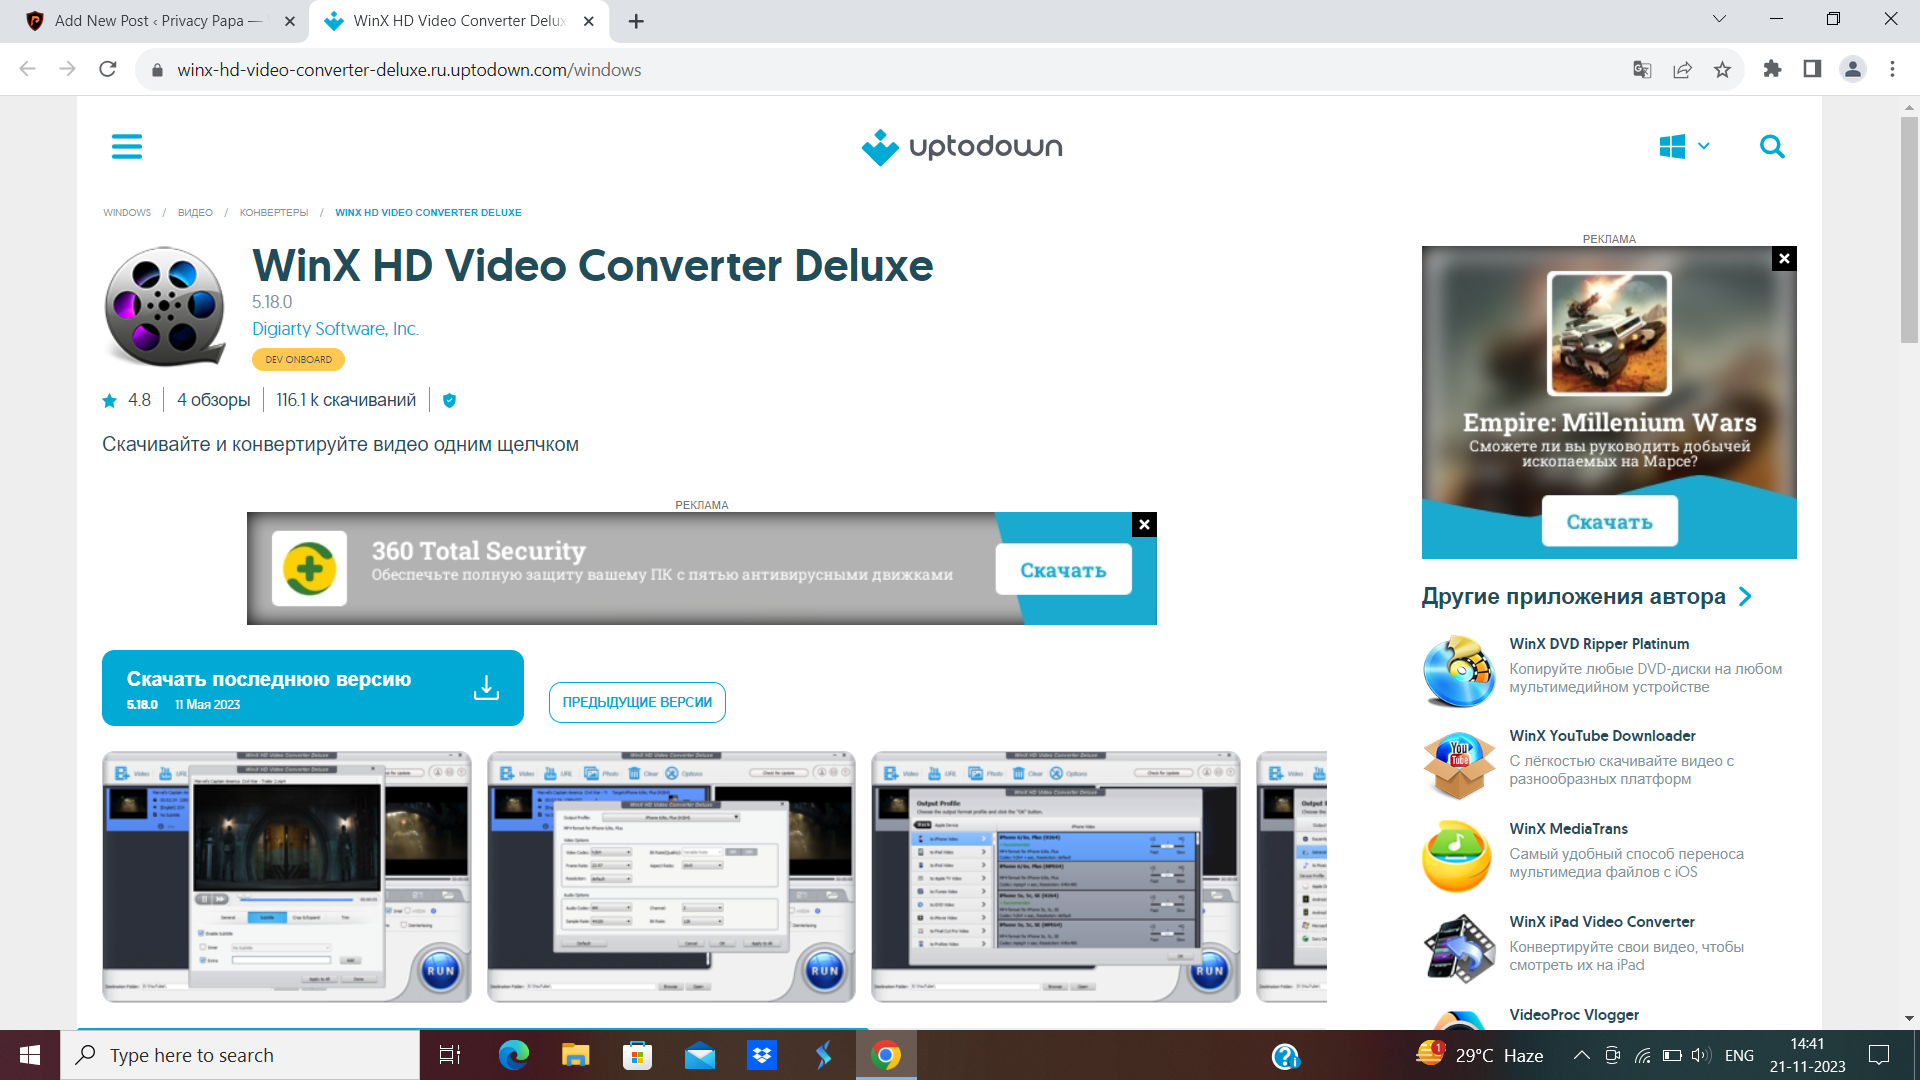Open the first app screenshot thumbnail
Viewport: 1920px width, 1080px height.
coord(287,877)
